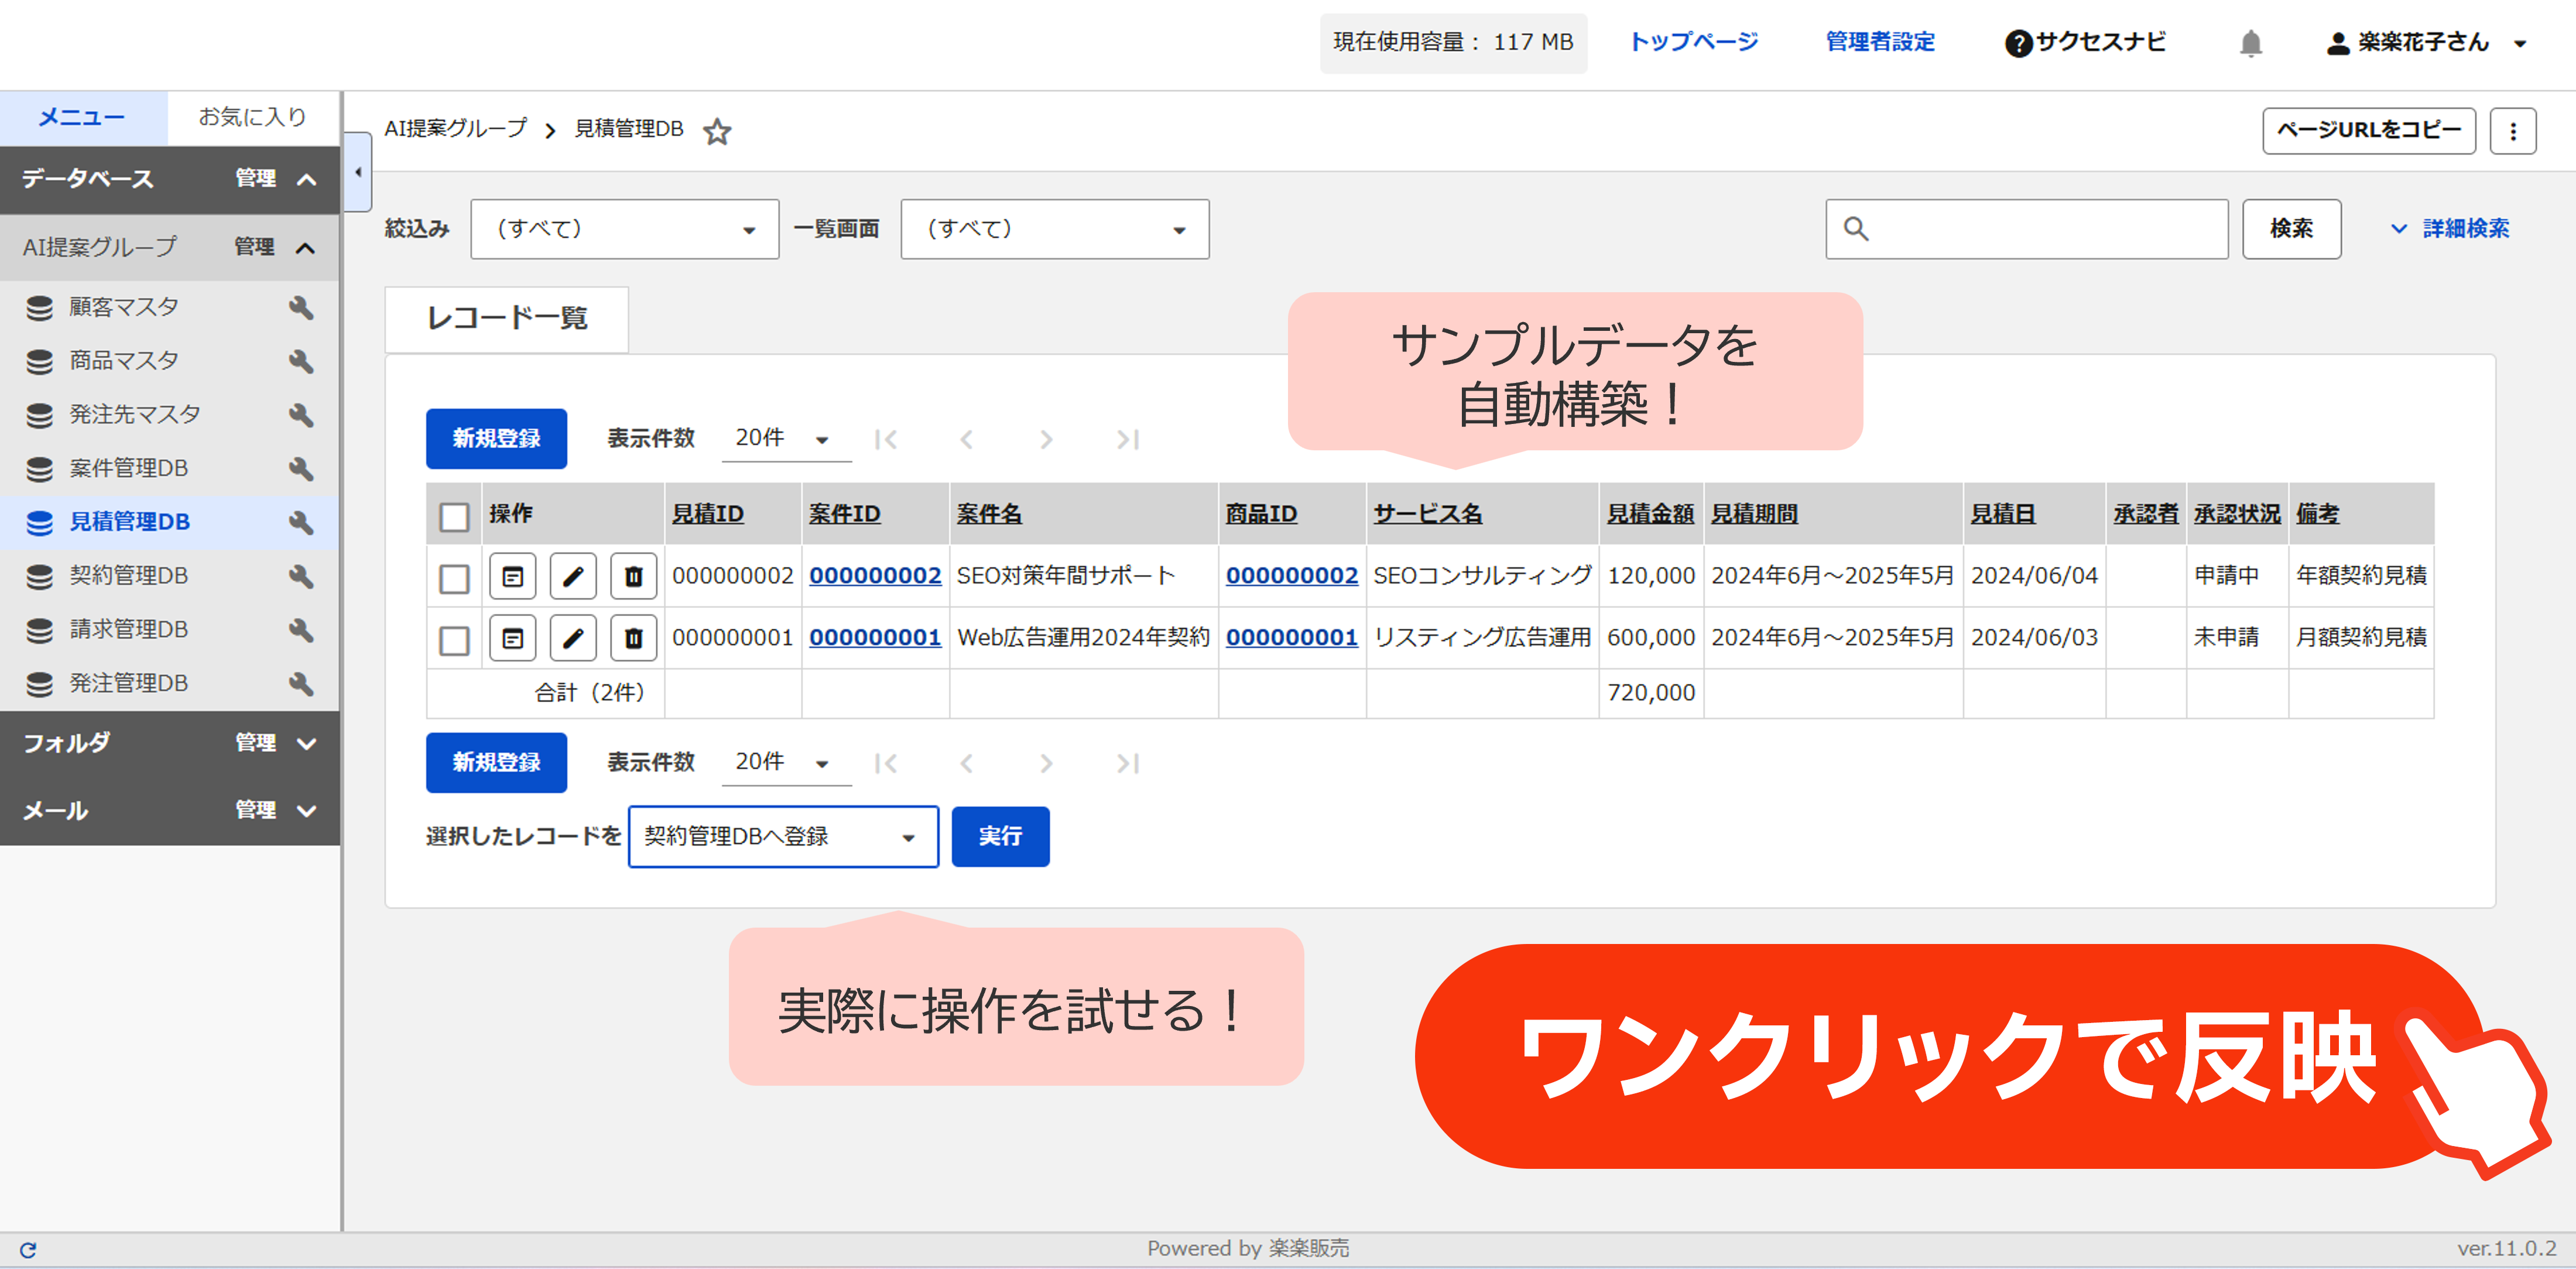Click the wrench icon for 発注管理DB
Screen dimensions: 2576x1269
301,684
